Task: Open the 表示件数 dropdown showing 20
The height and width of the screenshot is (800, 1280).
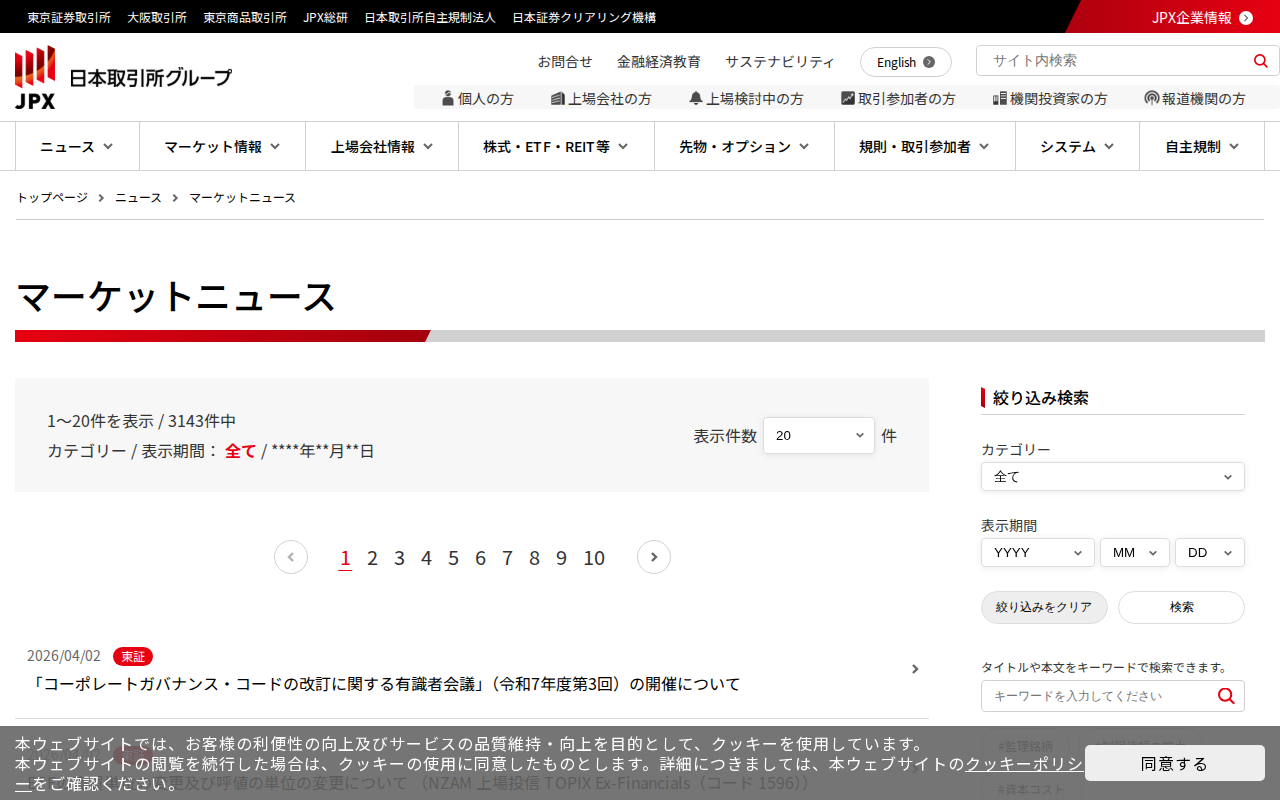Action: tap(819, 435)
